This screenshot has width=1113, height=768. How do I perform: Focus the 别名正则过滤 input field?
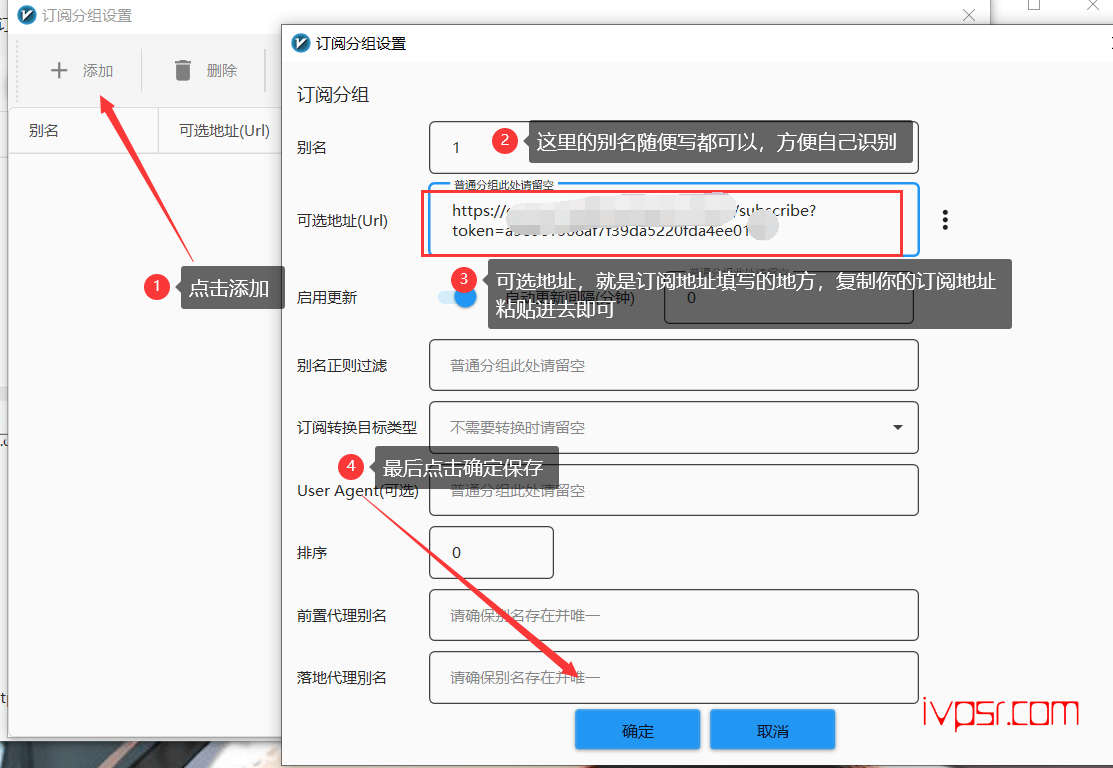(674, 366)
